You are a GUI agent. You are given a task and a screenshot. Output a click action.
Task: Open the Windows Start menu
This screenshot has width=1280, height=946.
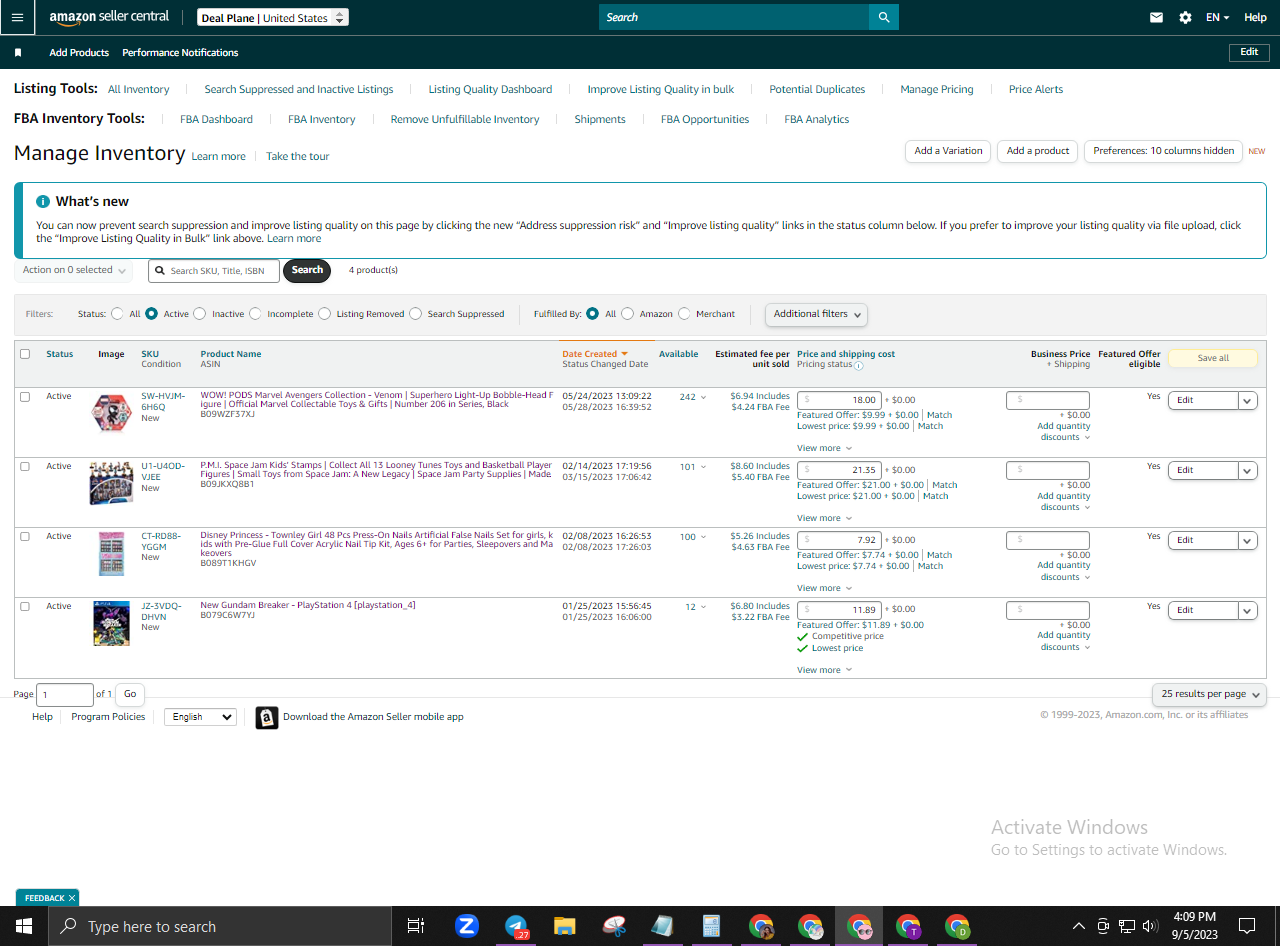24,926
